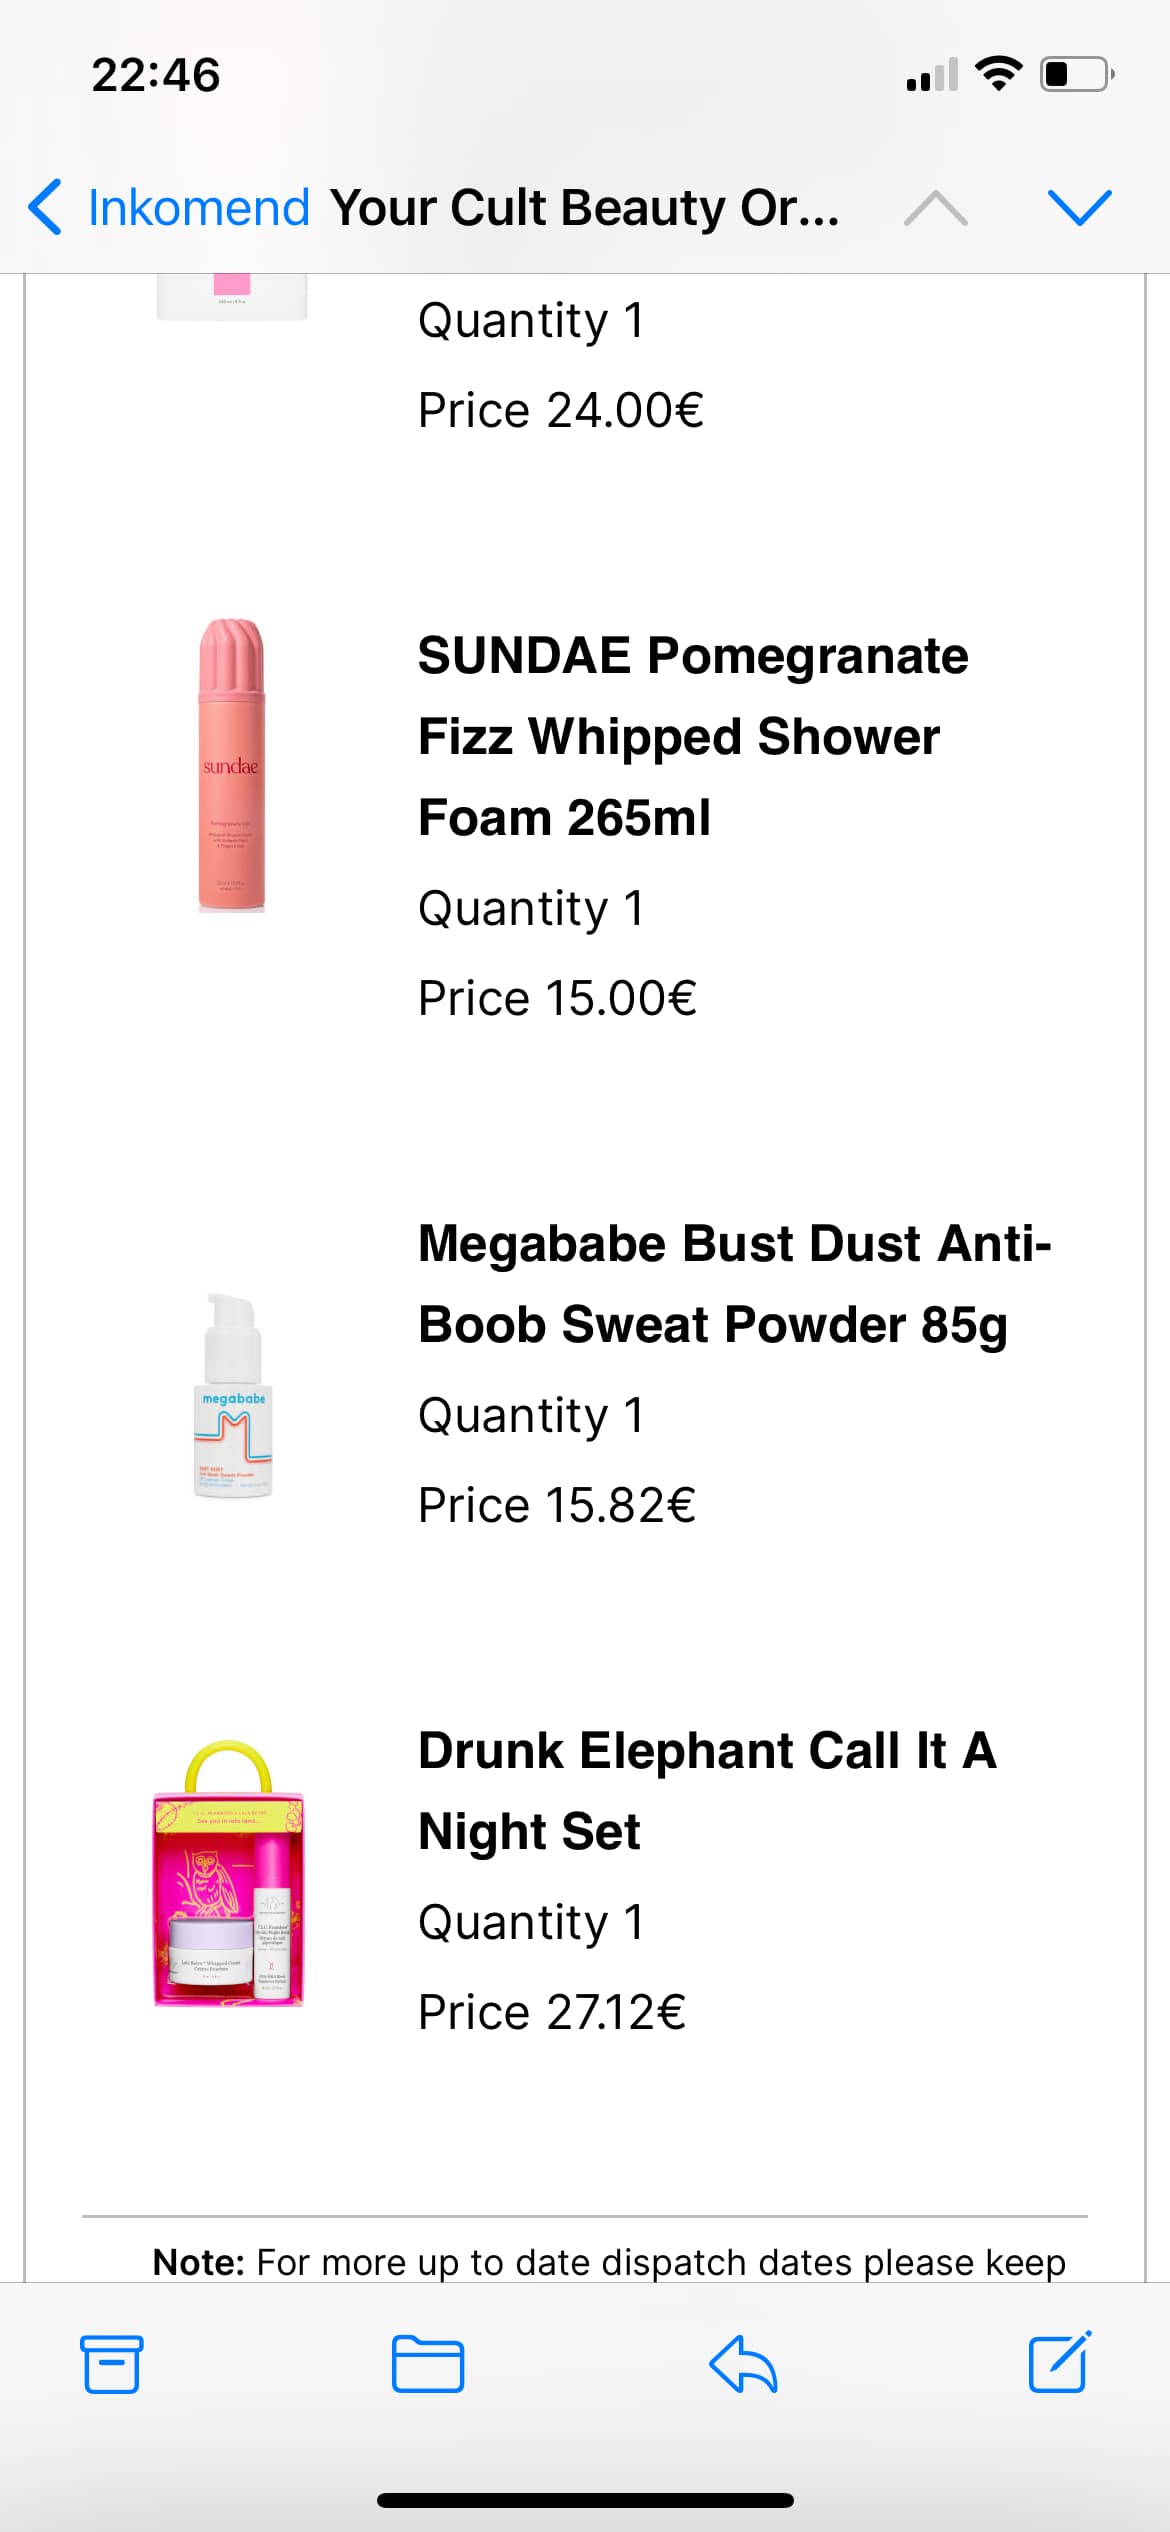The height and width of the screenshot is (2532, 1170).
Task: Tap the cellular signal strength icon
Action: point(931,75)
